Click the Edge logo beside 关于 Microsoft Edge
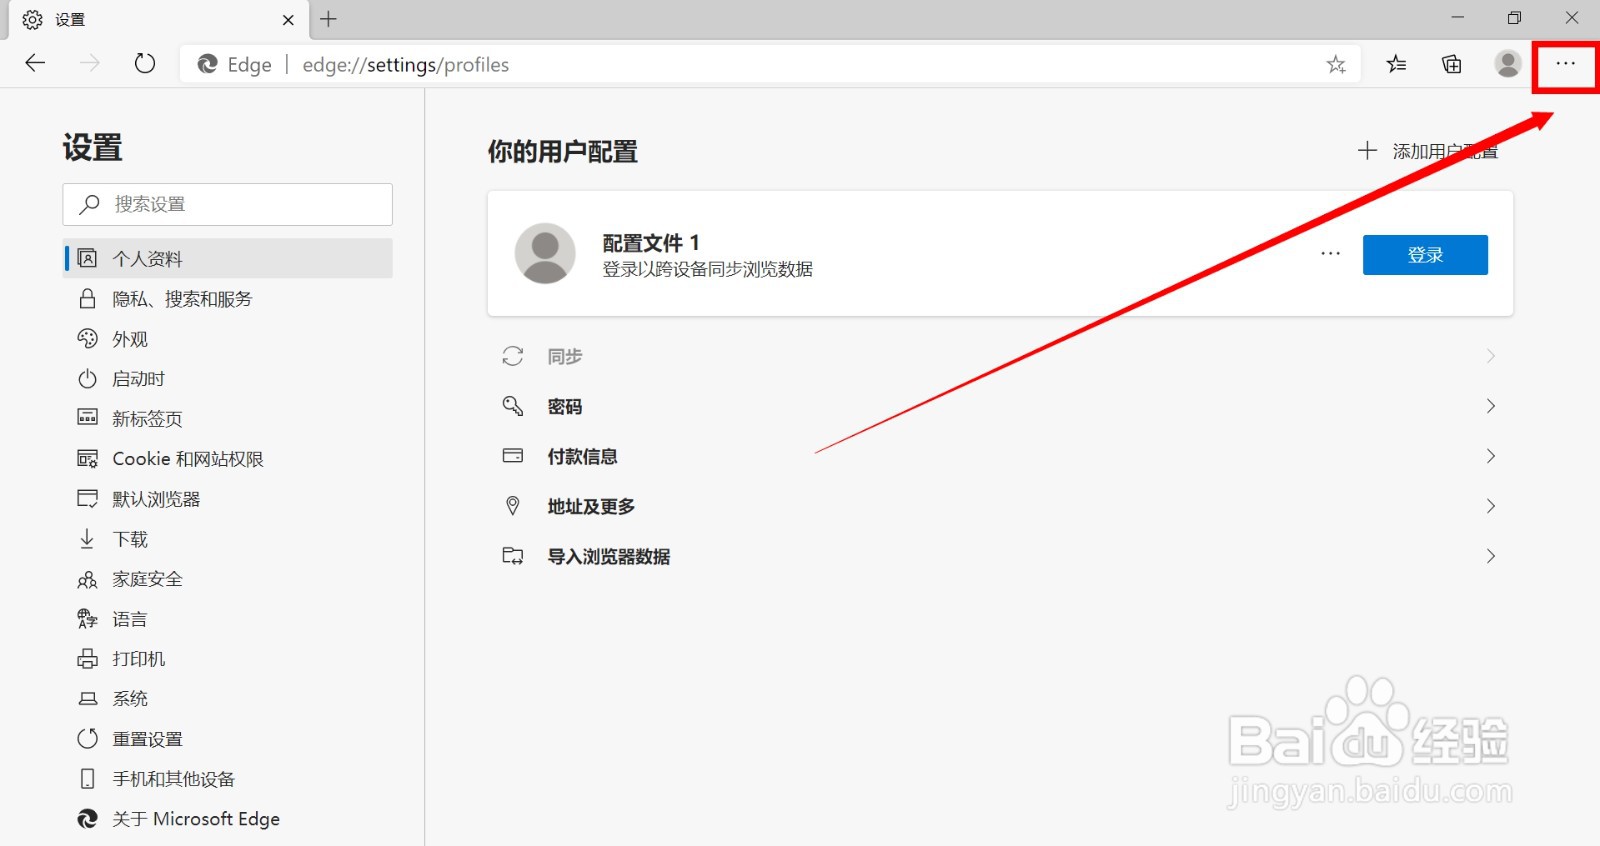Screen dimensions: 1600x846 88,819
